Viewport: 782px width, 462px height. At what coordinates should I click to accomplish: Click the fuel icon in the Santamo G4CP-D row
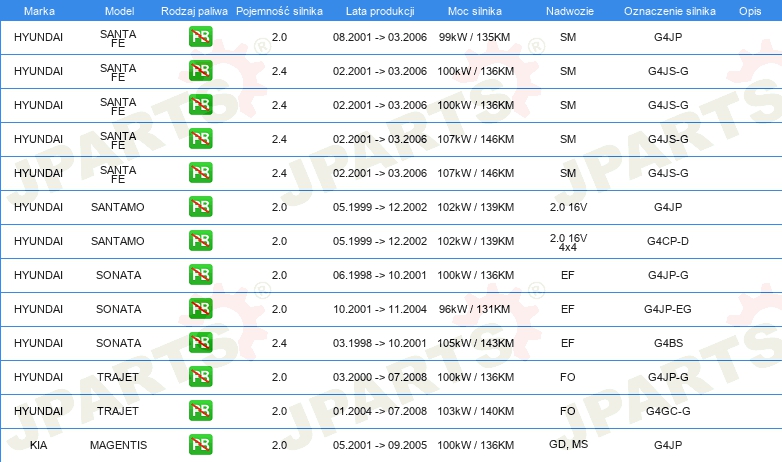[x=200, y=240]
